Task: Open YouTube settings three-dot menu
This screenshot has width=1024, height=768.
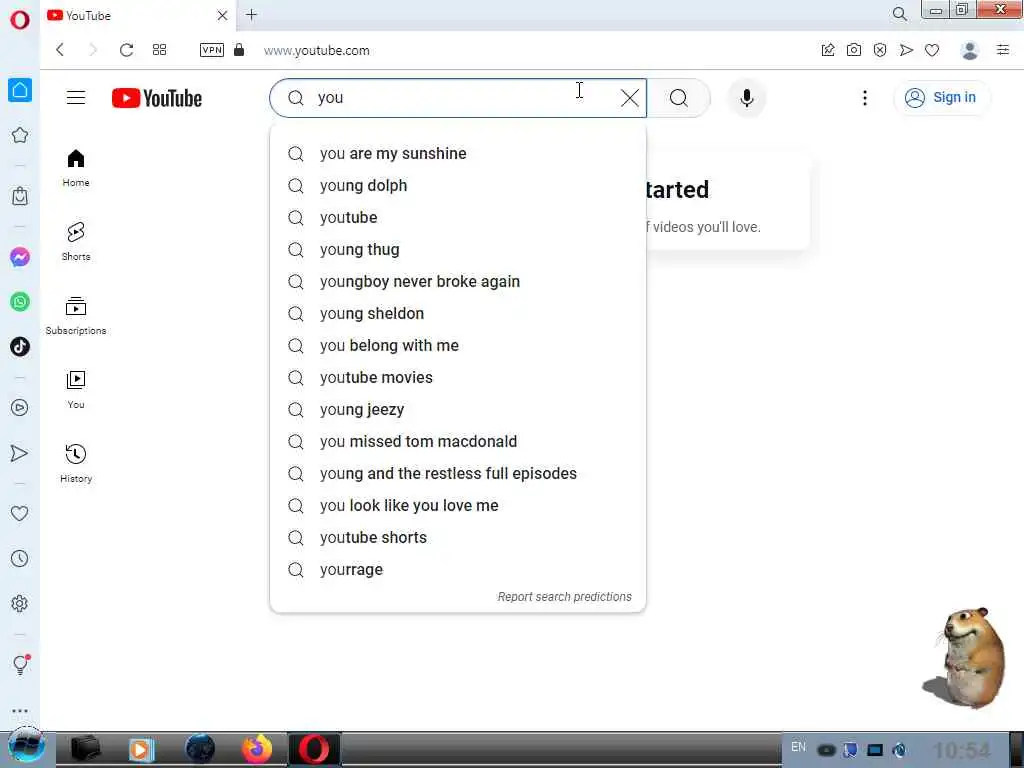Action: 865,98
